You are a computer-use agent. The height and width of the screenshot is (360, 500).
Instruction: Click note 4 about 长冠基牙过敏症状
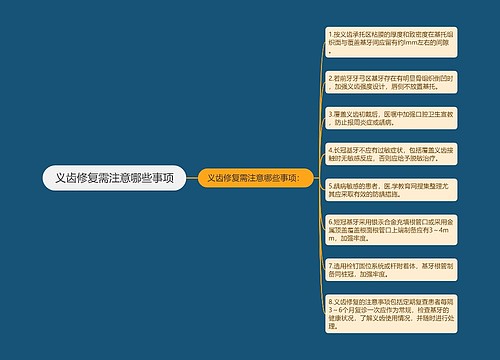[391, 154]
